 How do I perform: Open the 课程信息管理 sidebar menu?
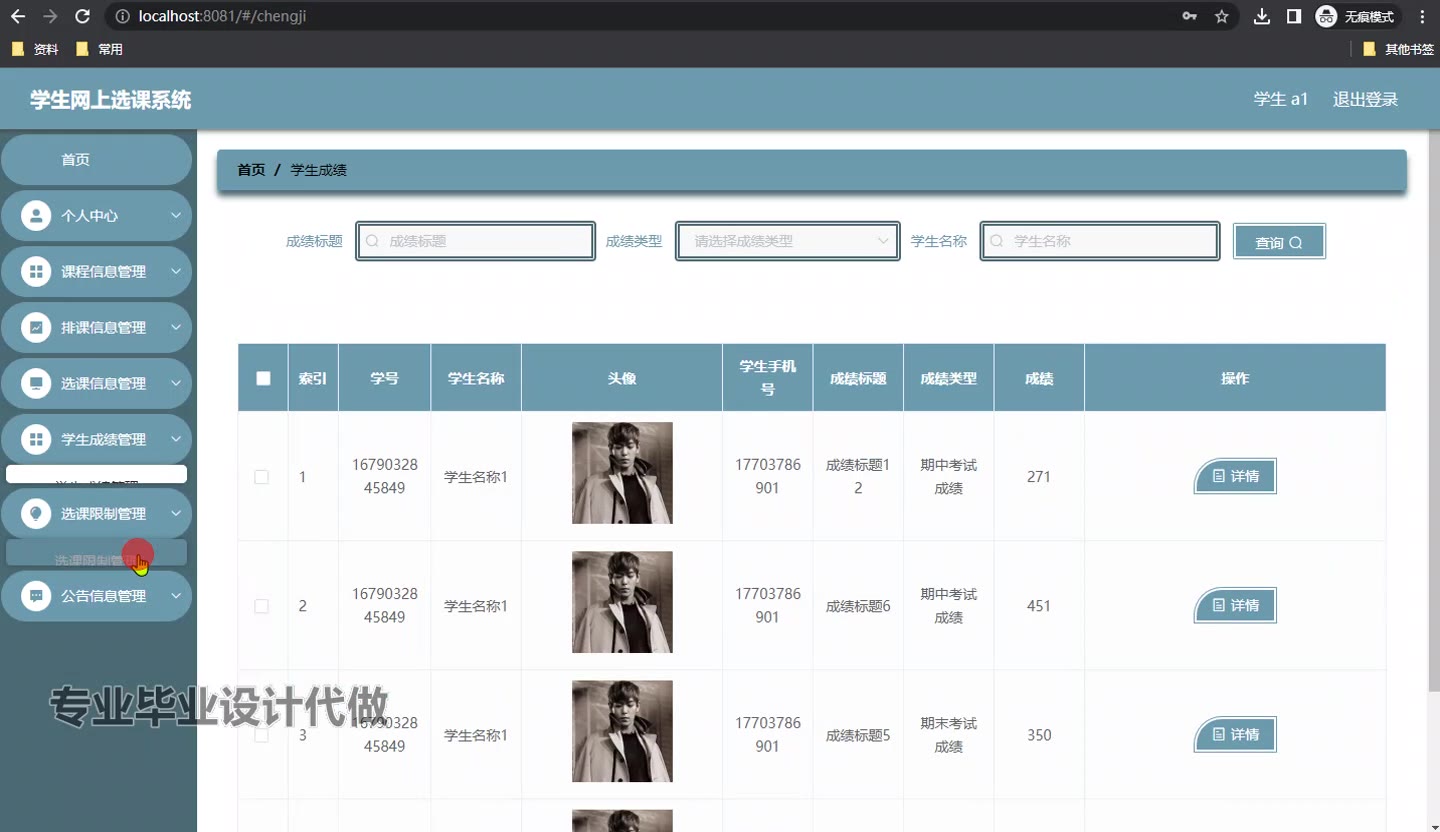(96, 271)
